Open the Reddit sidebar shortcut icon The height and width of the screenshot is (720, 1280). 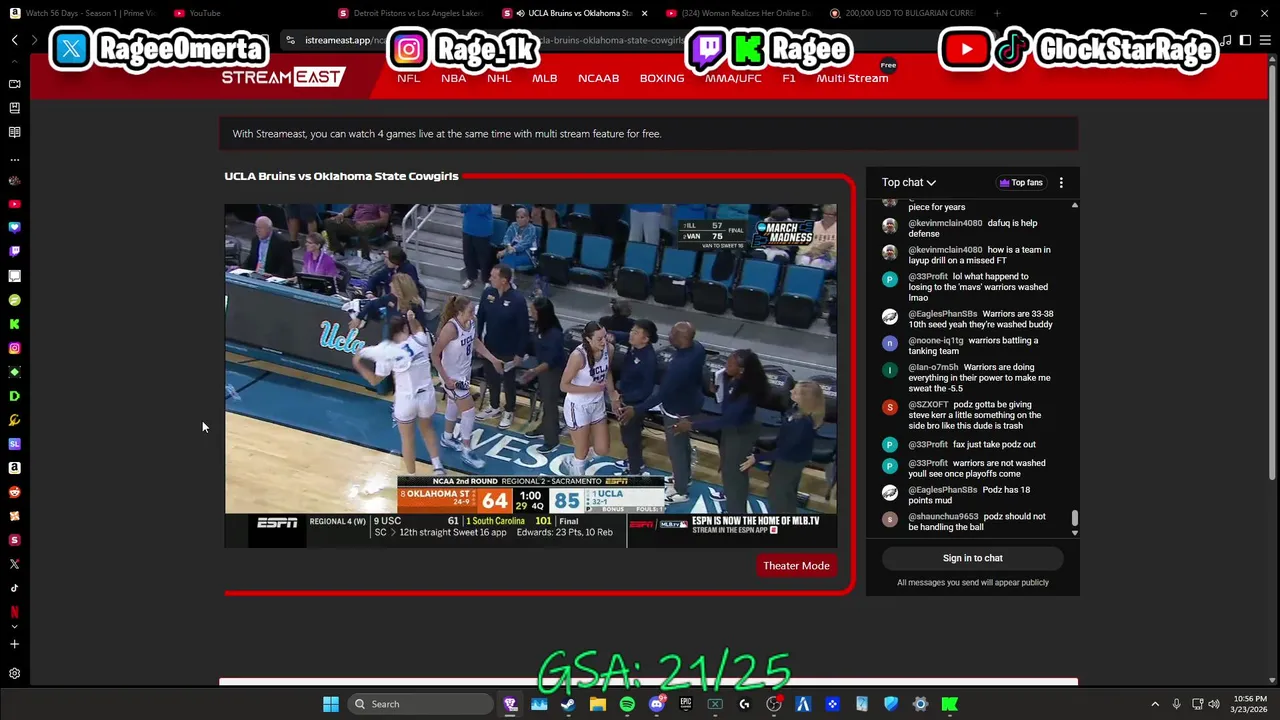14,492
